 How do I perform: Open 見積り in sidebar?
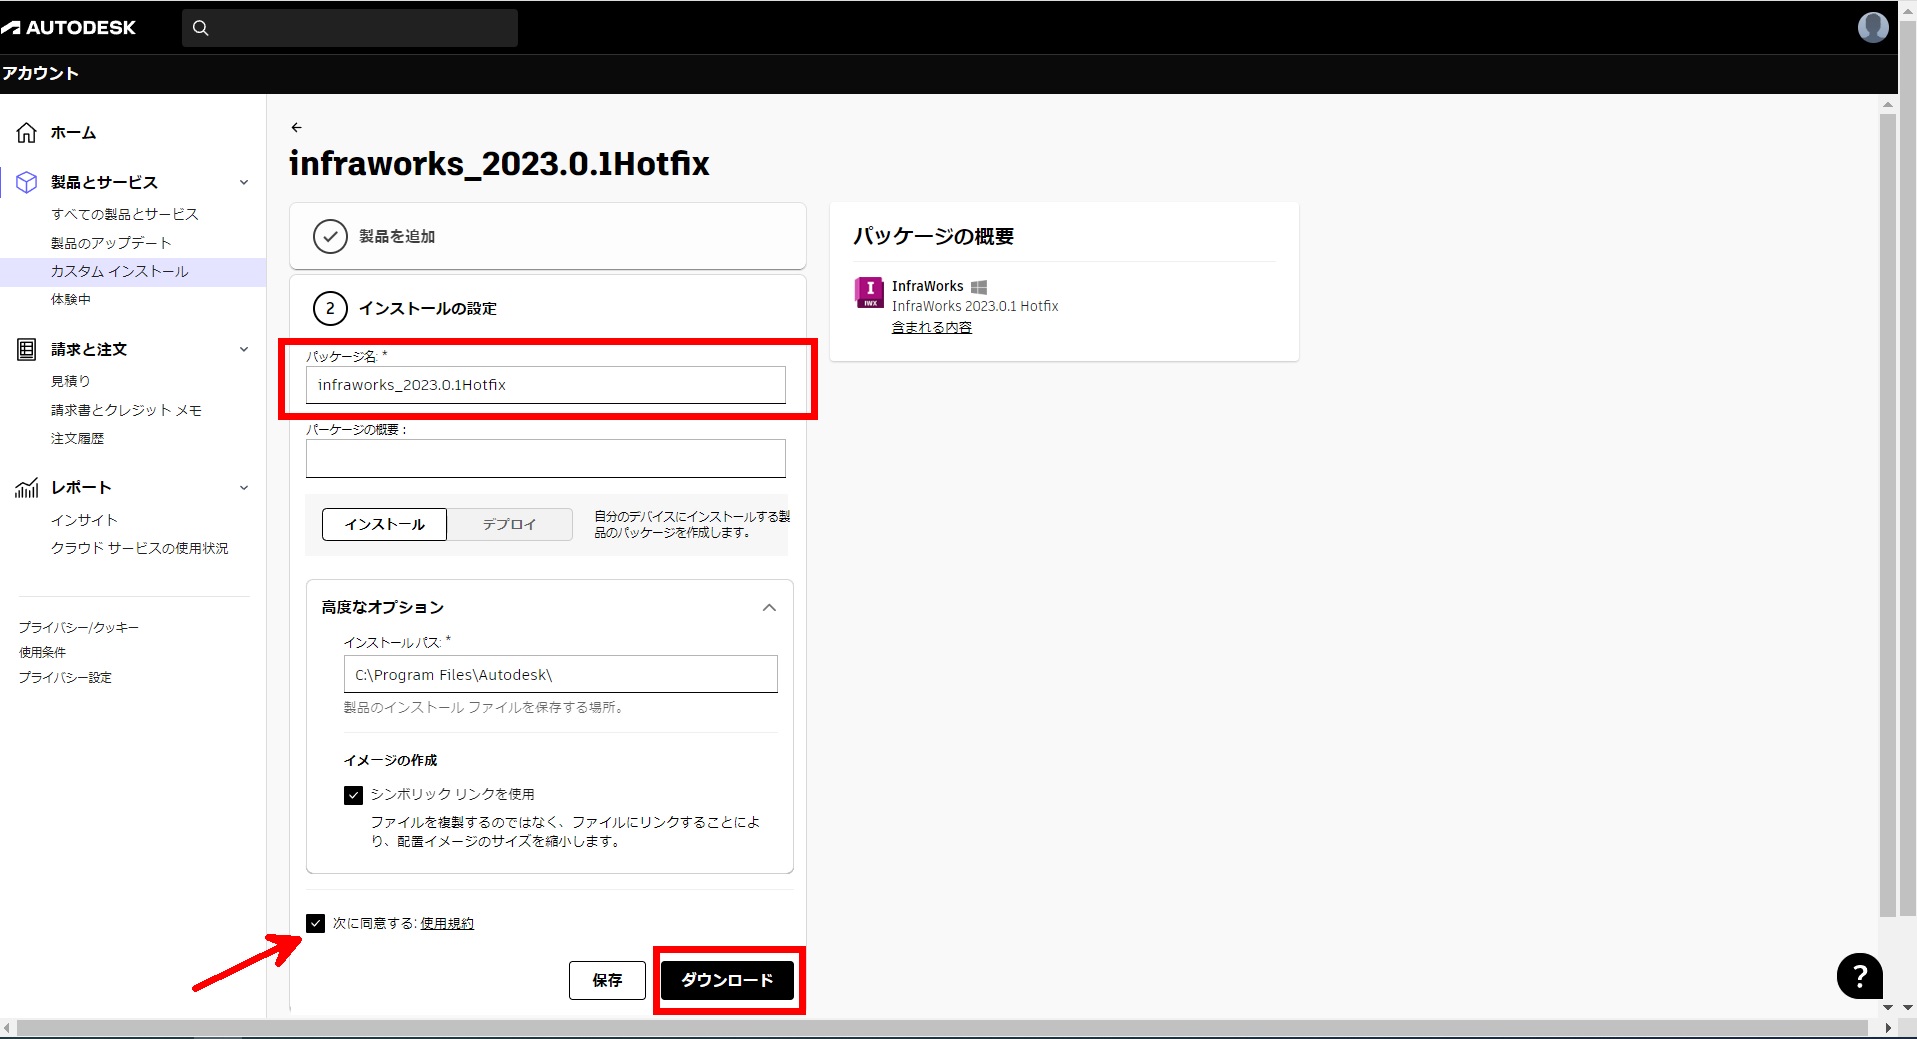click(x=70, y=381)
